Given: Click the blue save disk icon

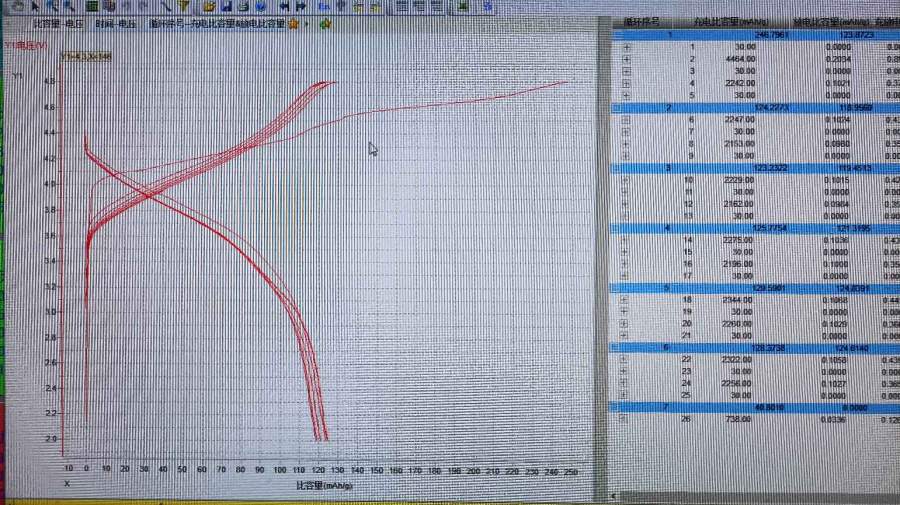Looking at the screenshot, I should point(226,5).
